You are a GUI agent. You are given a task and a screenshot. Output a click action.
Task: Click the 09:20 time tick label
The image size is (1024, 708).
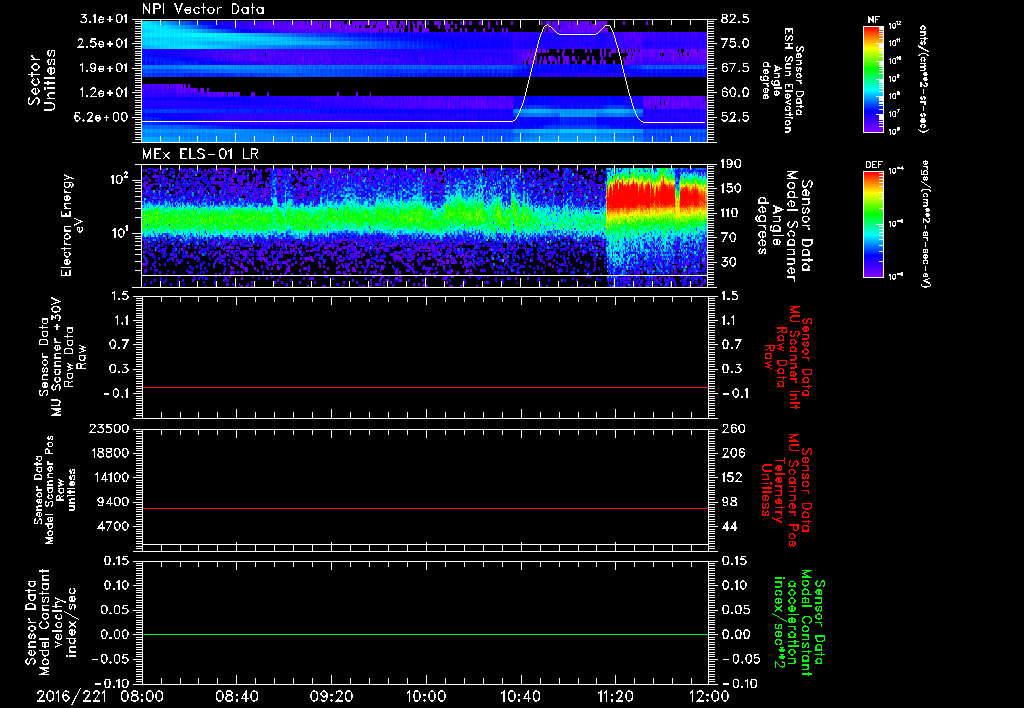click(331, 696)
